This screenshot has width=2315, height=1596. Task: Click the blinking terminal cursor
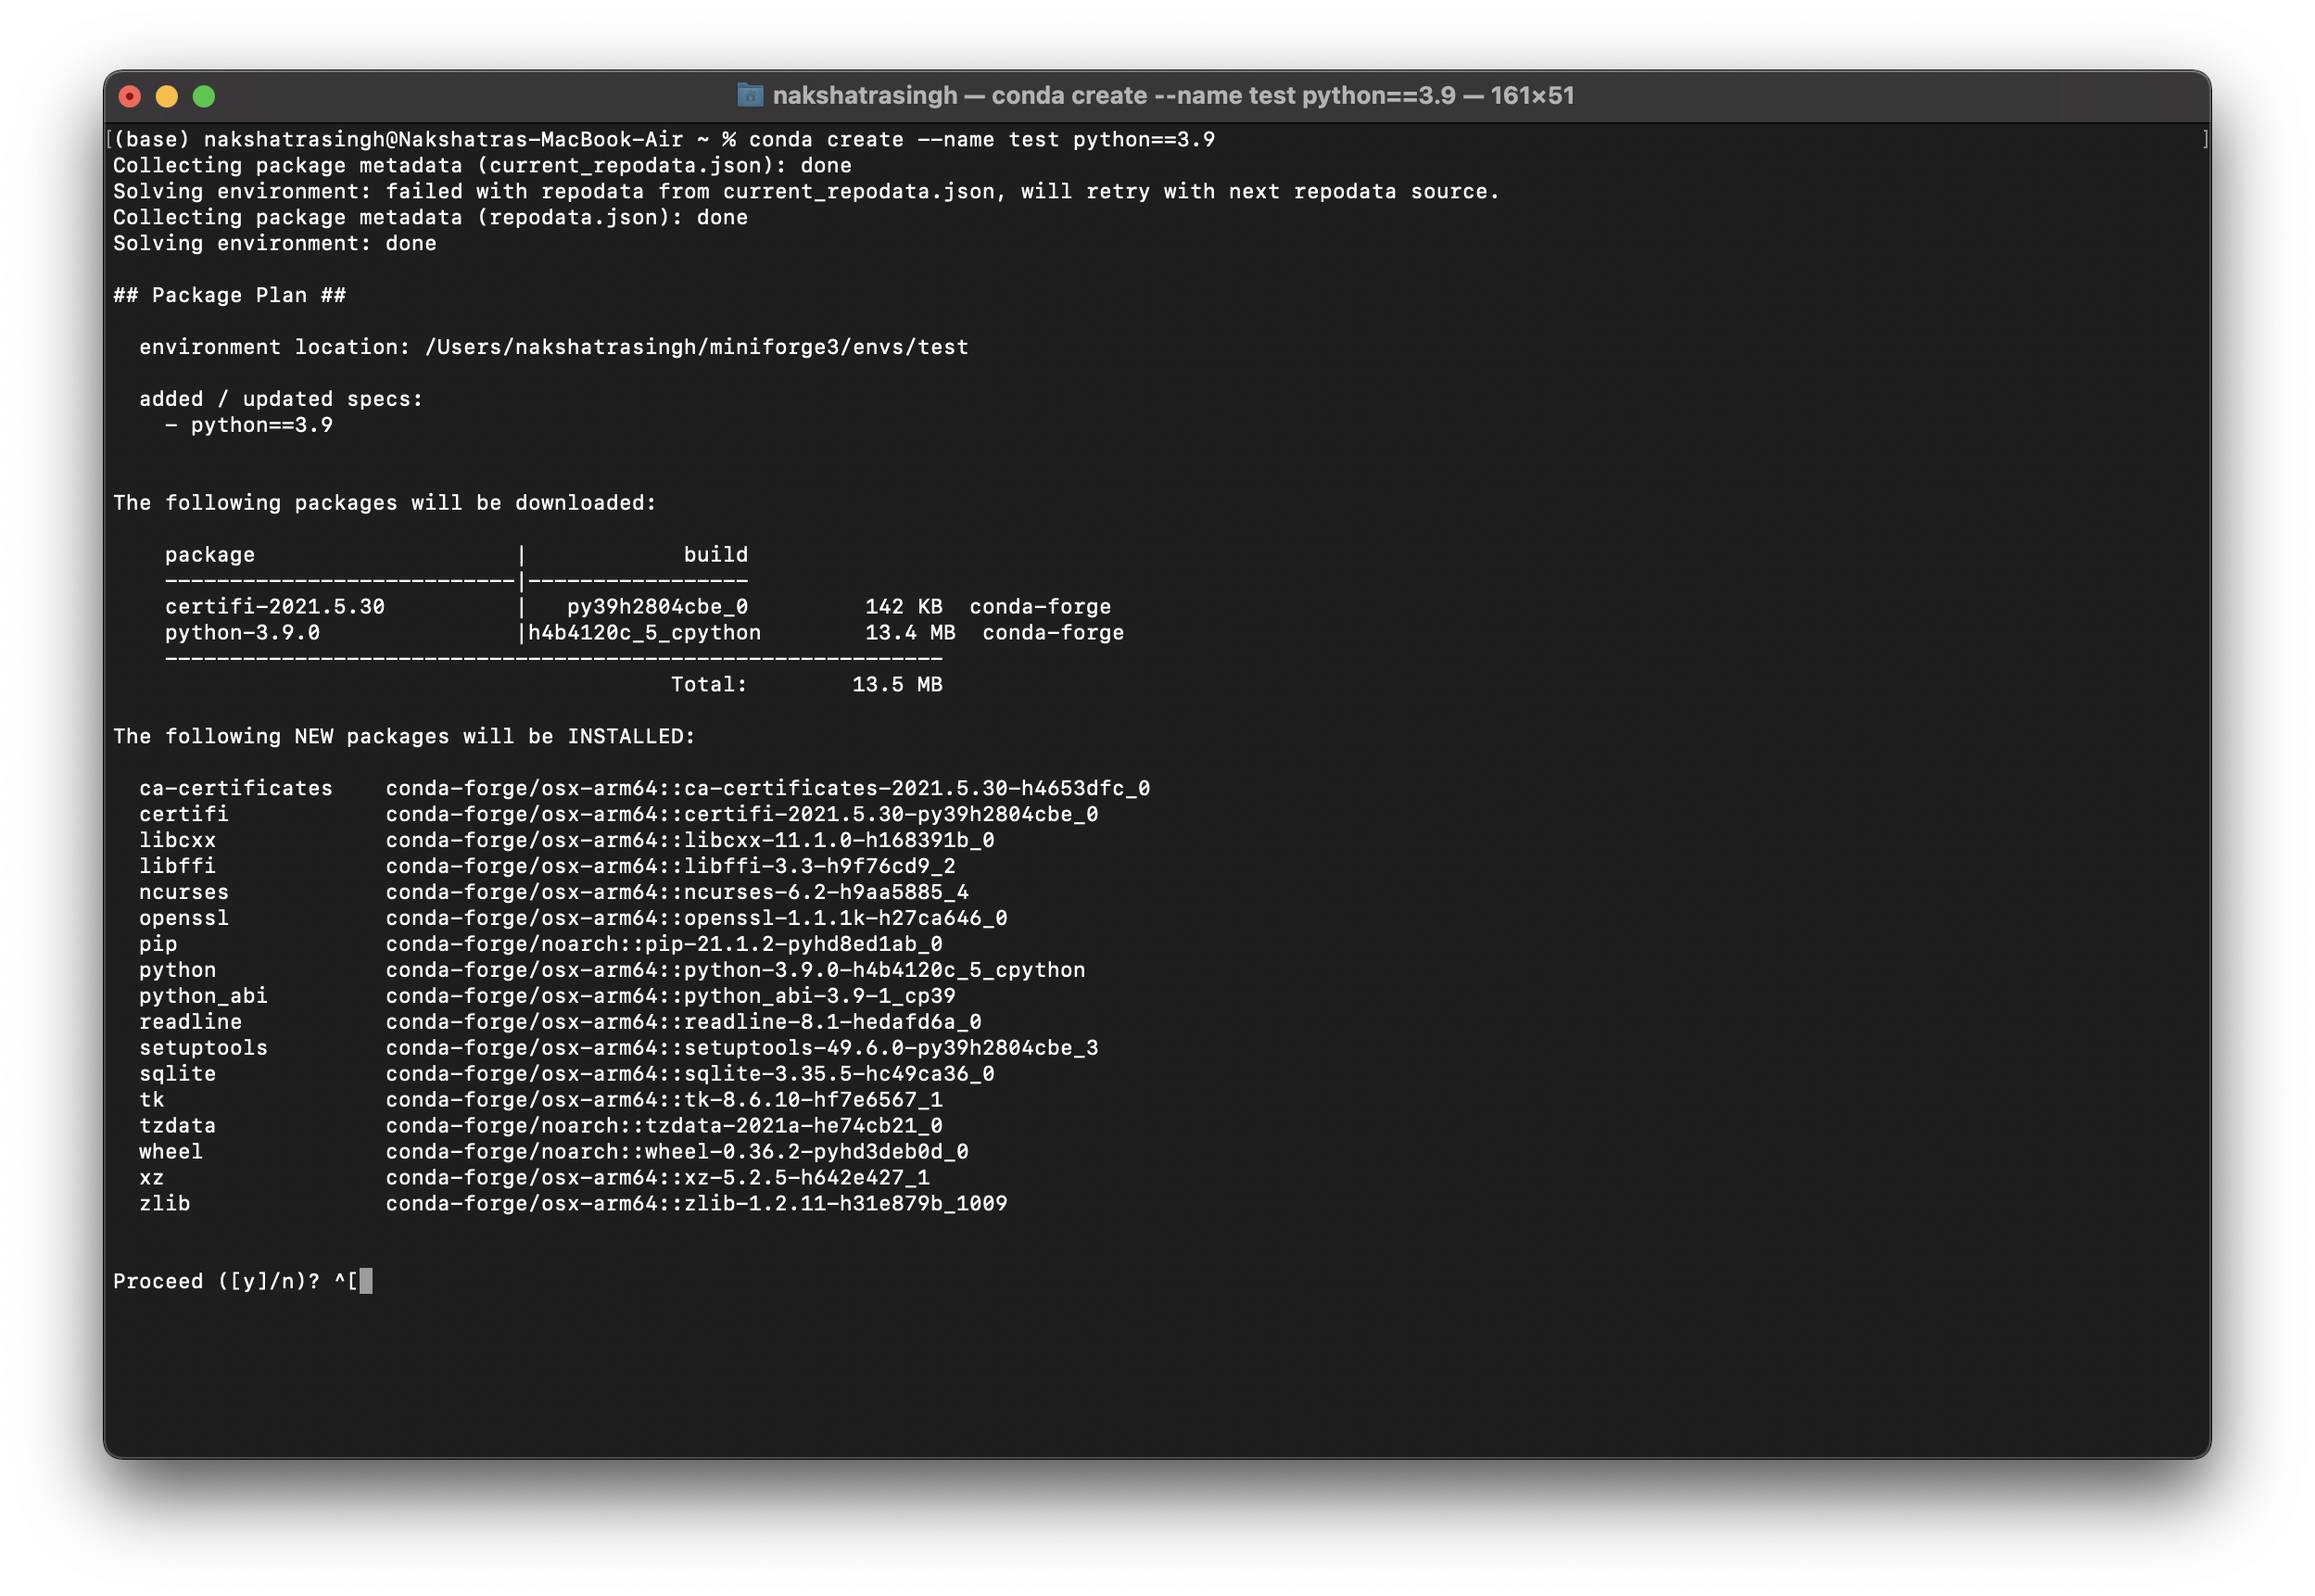click(x=365, y=1281)
